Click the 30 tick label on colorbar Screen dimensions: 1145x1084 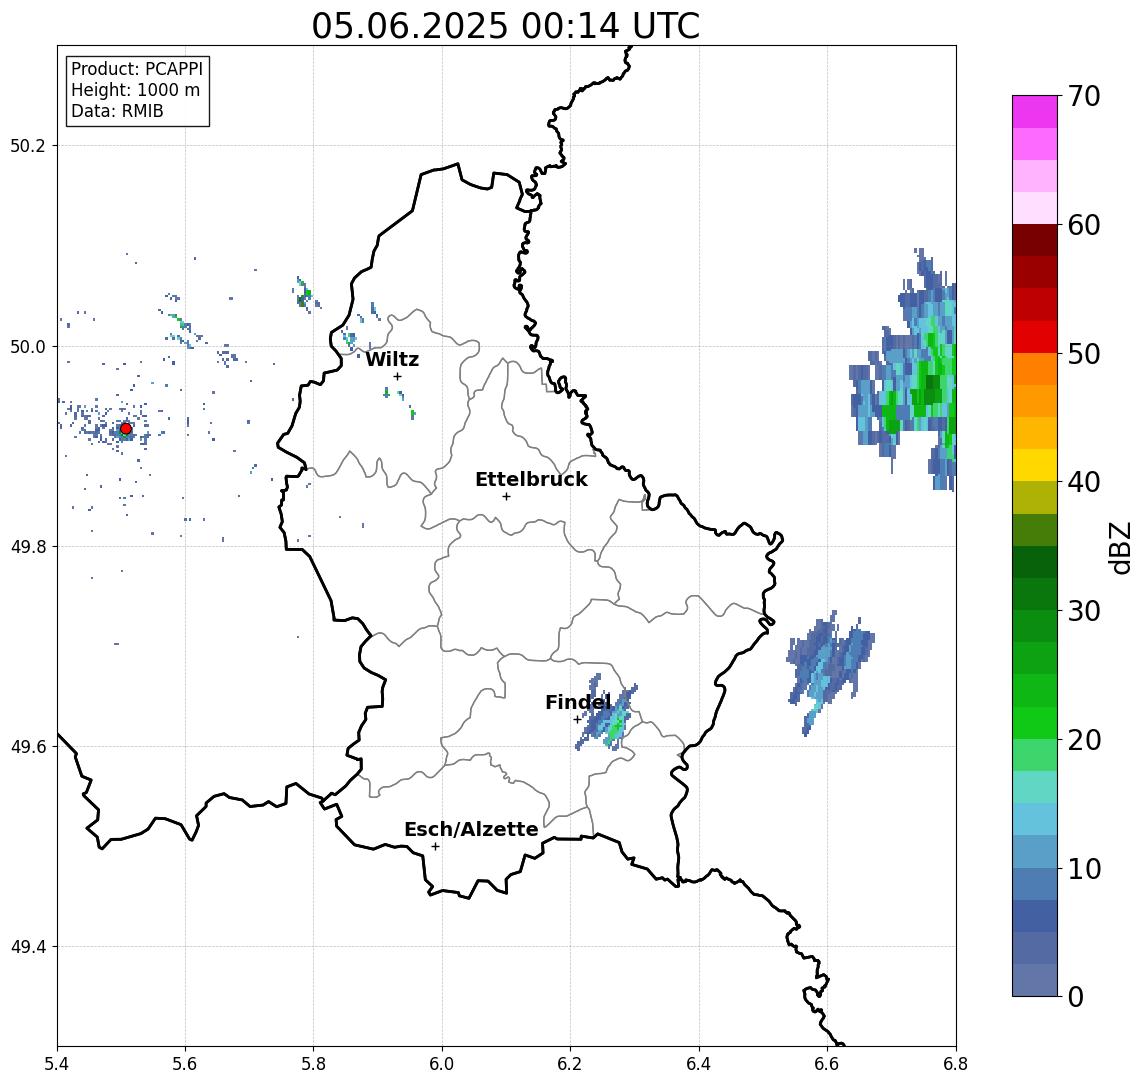pos(1084,611)
